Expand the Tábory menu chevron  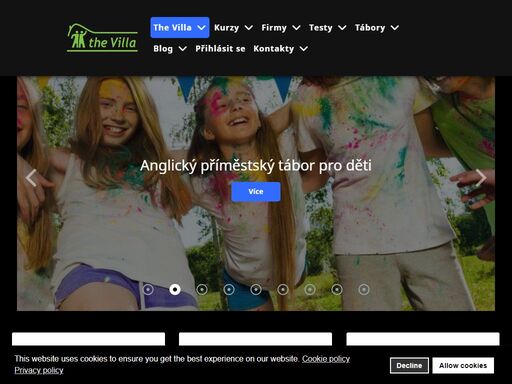395,28
